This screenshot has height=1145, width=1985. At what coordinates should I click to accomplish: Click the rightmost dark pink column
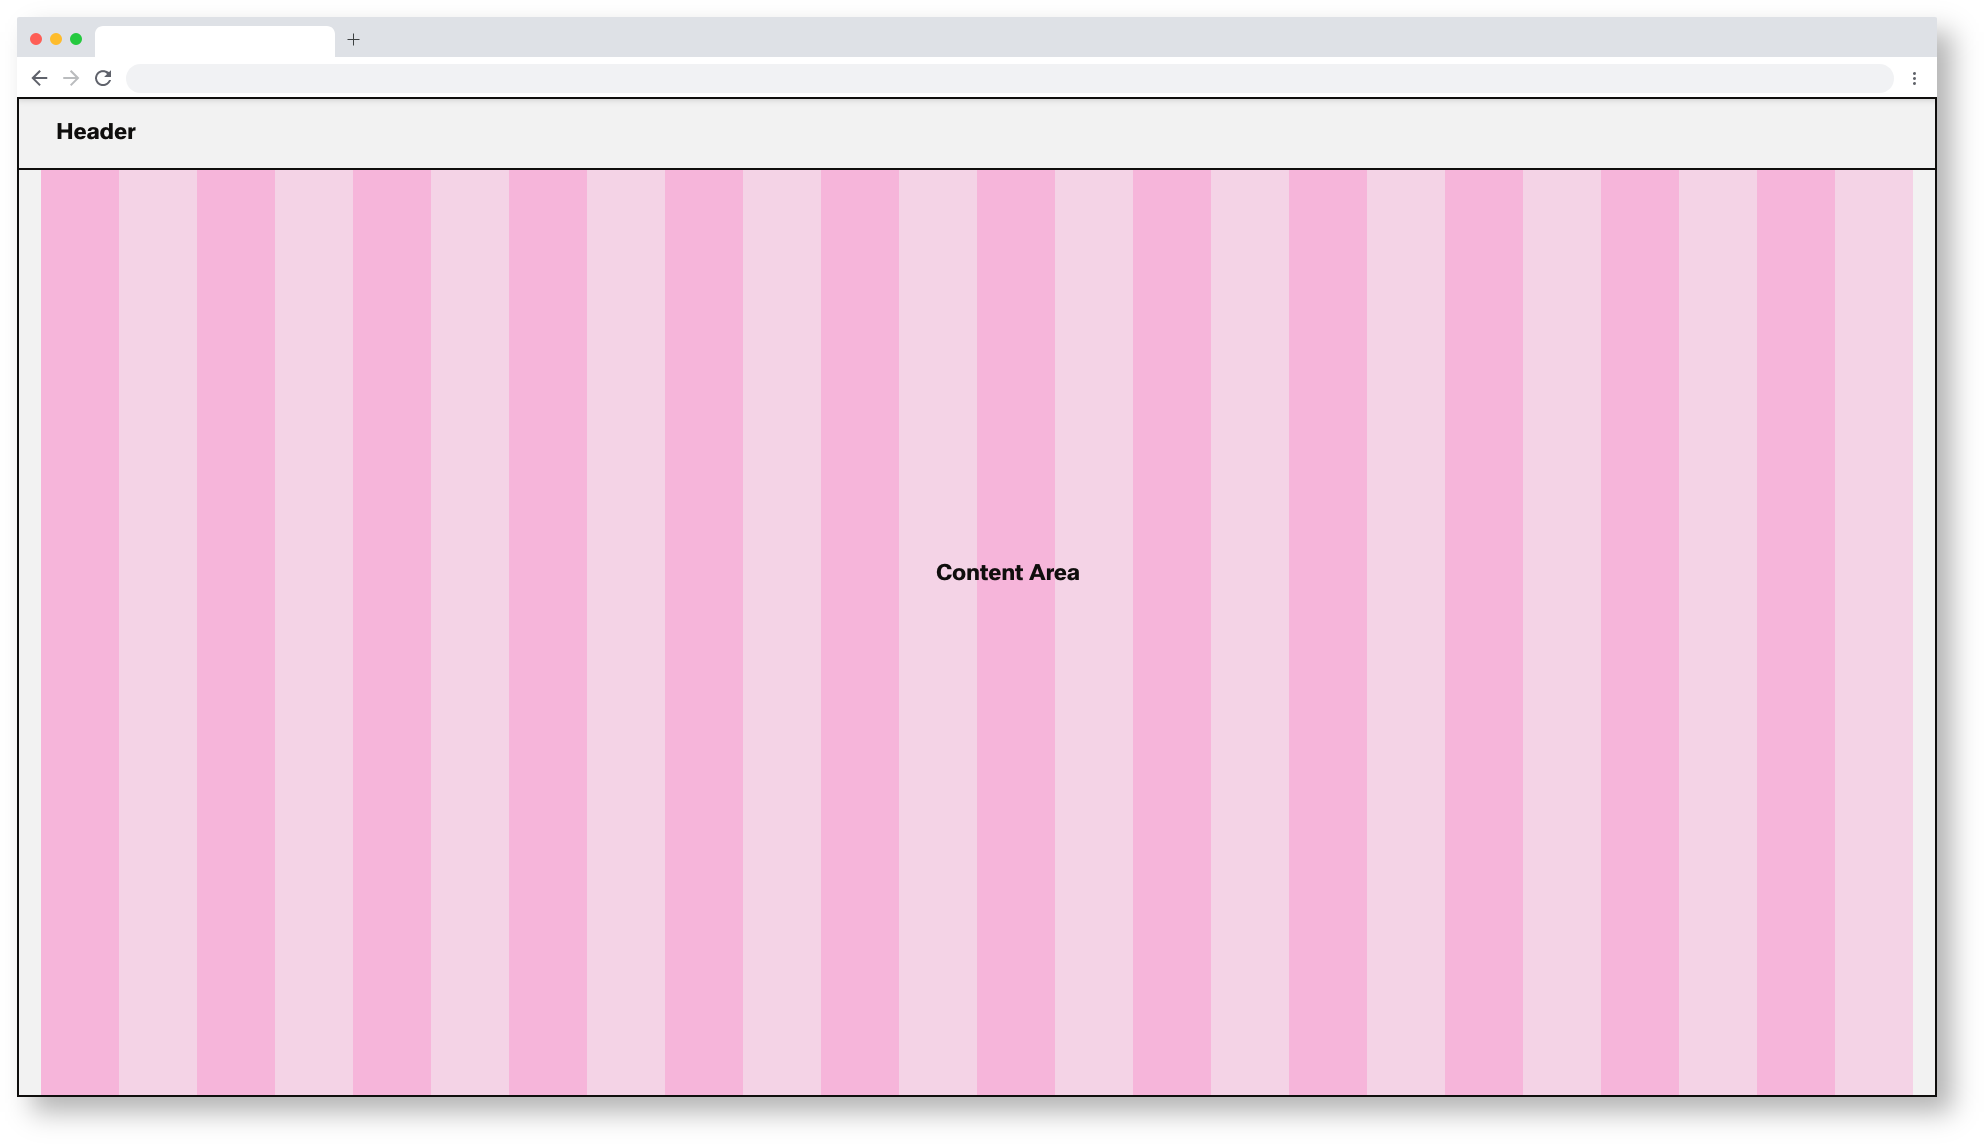pyautogui.click(x=1795, y=630)
